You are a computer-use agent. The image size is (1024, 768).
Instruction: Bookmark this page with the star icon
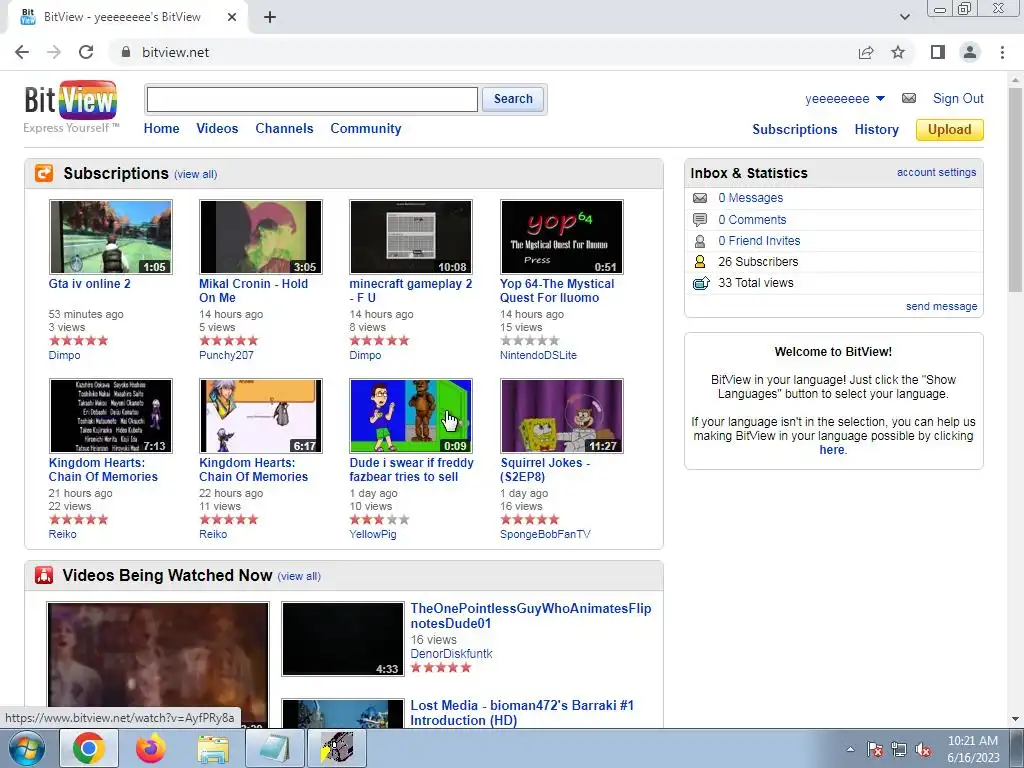898,52
